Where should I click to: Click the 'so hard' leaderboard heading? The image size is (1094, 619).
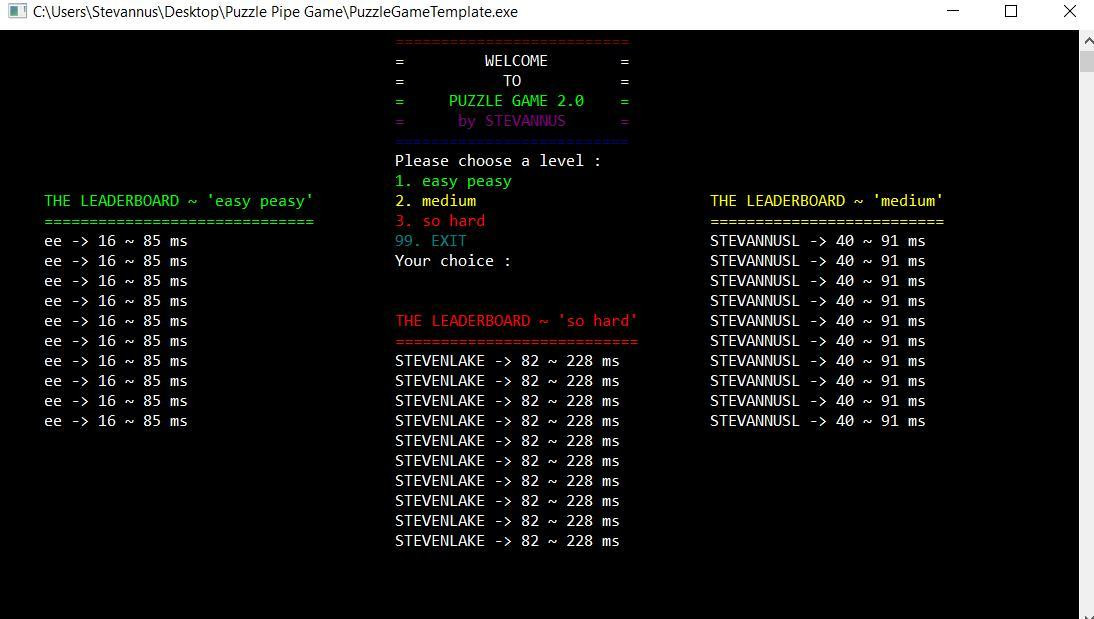pos(516,321)
